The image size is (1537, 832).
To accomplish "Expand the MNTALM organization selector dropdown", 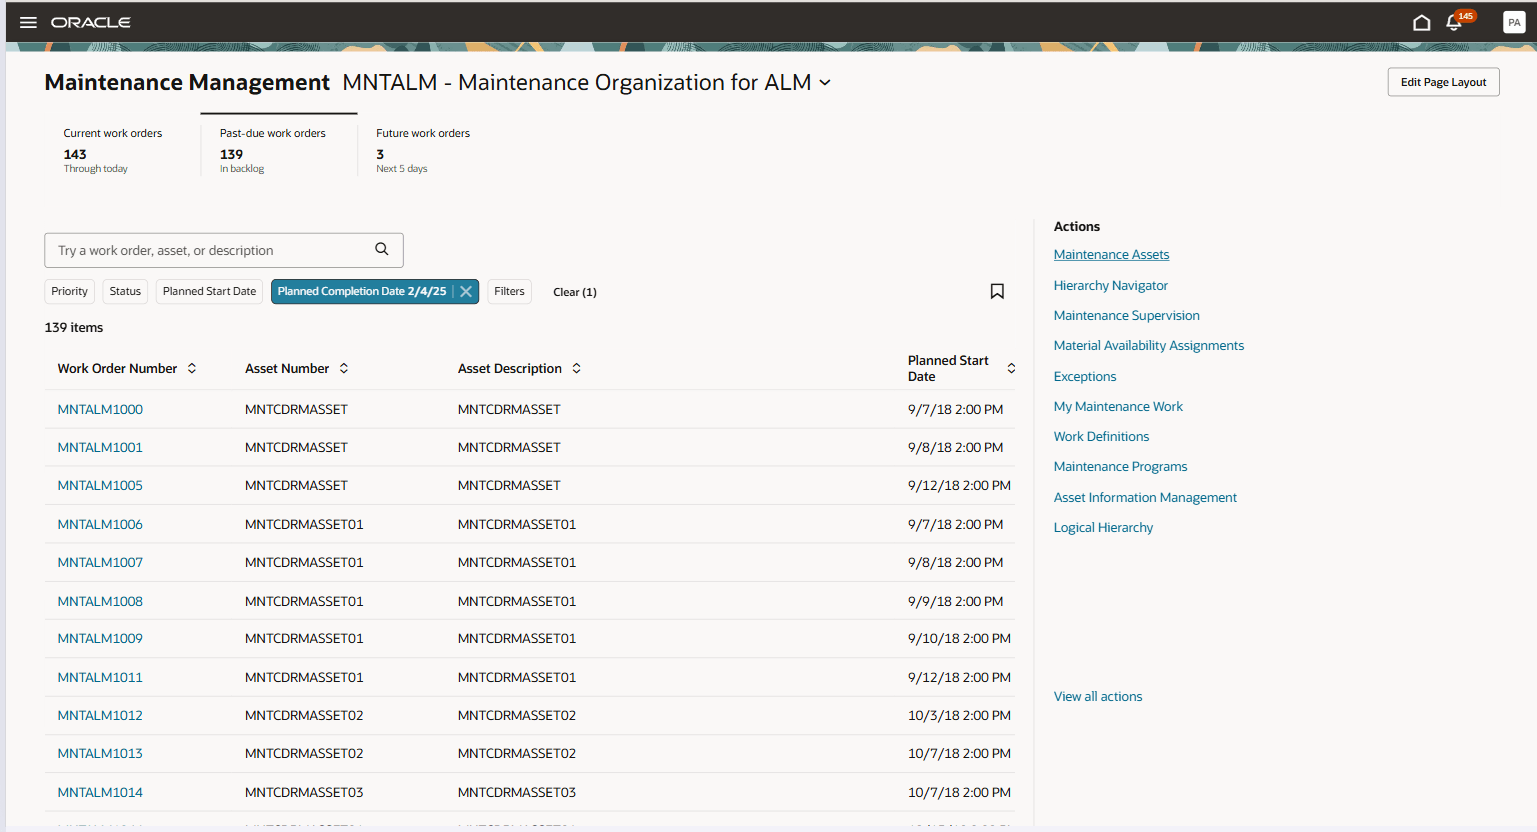I will [824, 84].
